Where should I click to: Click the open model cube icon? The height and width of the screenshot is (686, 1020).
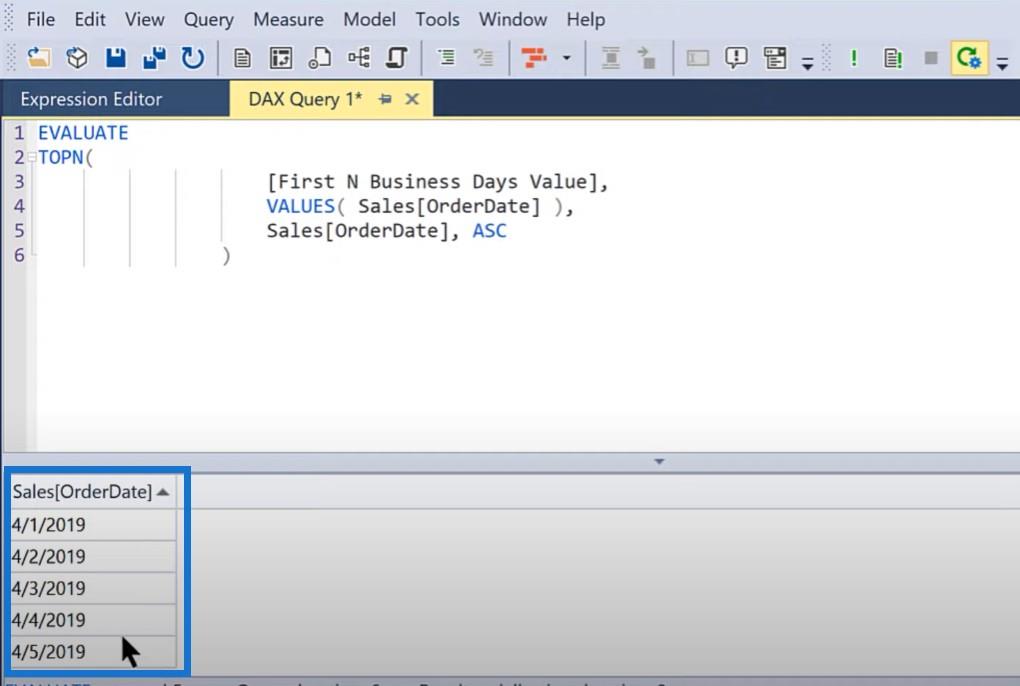pos(77,58)
